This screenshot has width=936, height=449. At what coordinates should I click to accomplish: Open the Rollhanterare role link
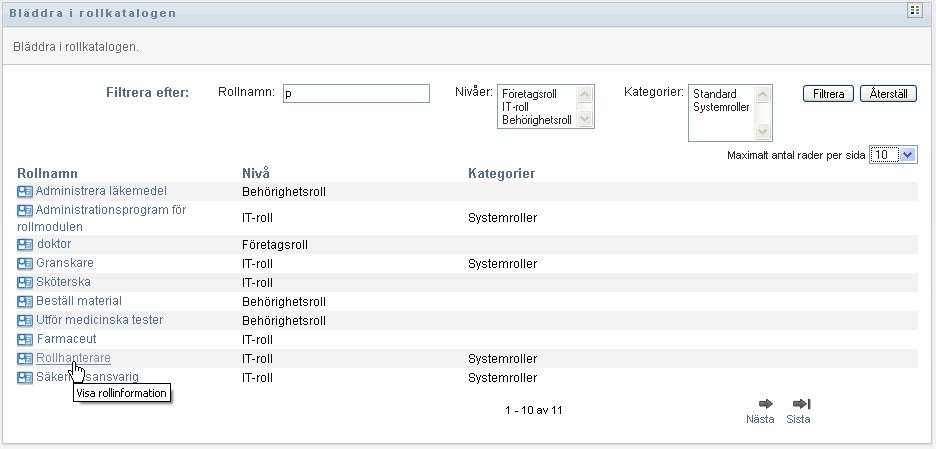(73, 358)
